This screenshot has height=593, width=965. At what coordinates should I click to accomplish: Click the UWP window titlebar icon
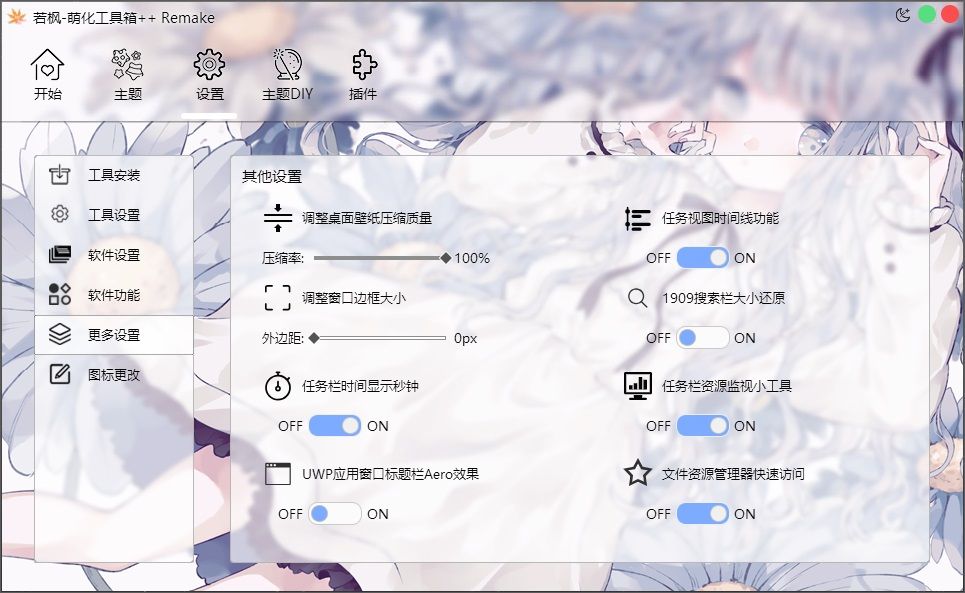coord(278,474)
